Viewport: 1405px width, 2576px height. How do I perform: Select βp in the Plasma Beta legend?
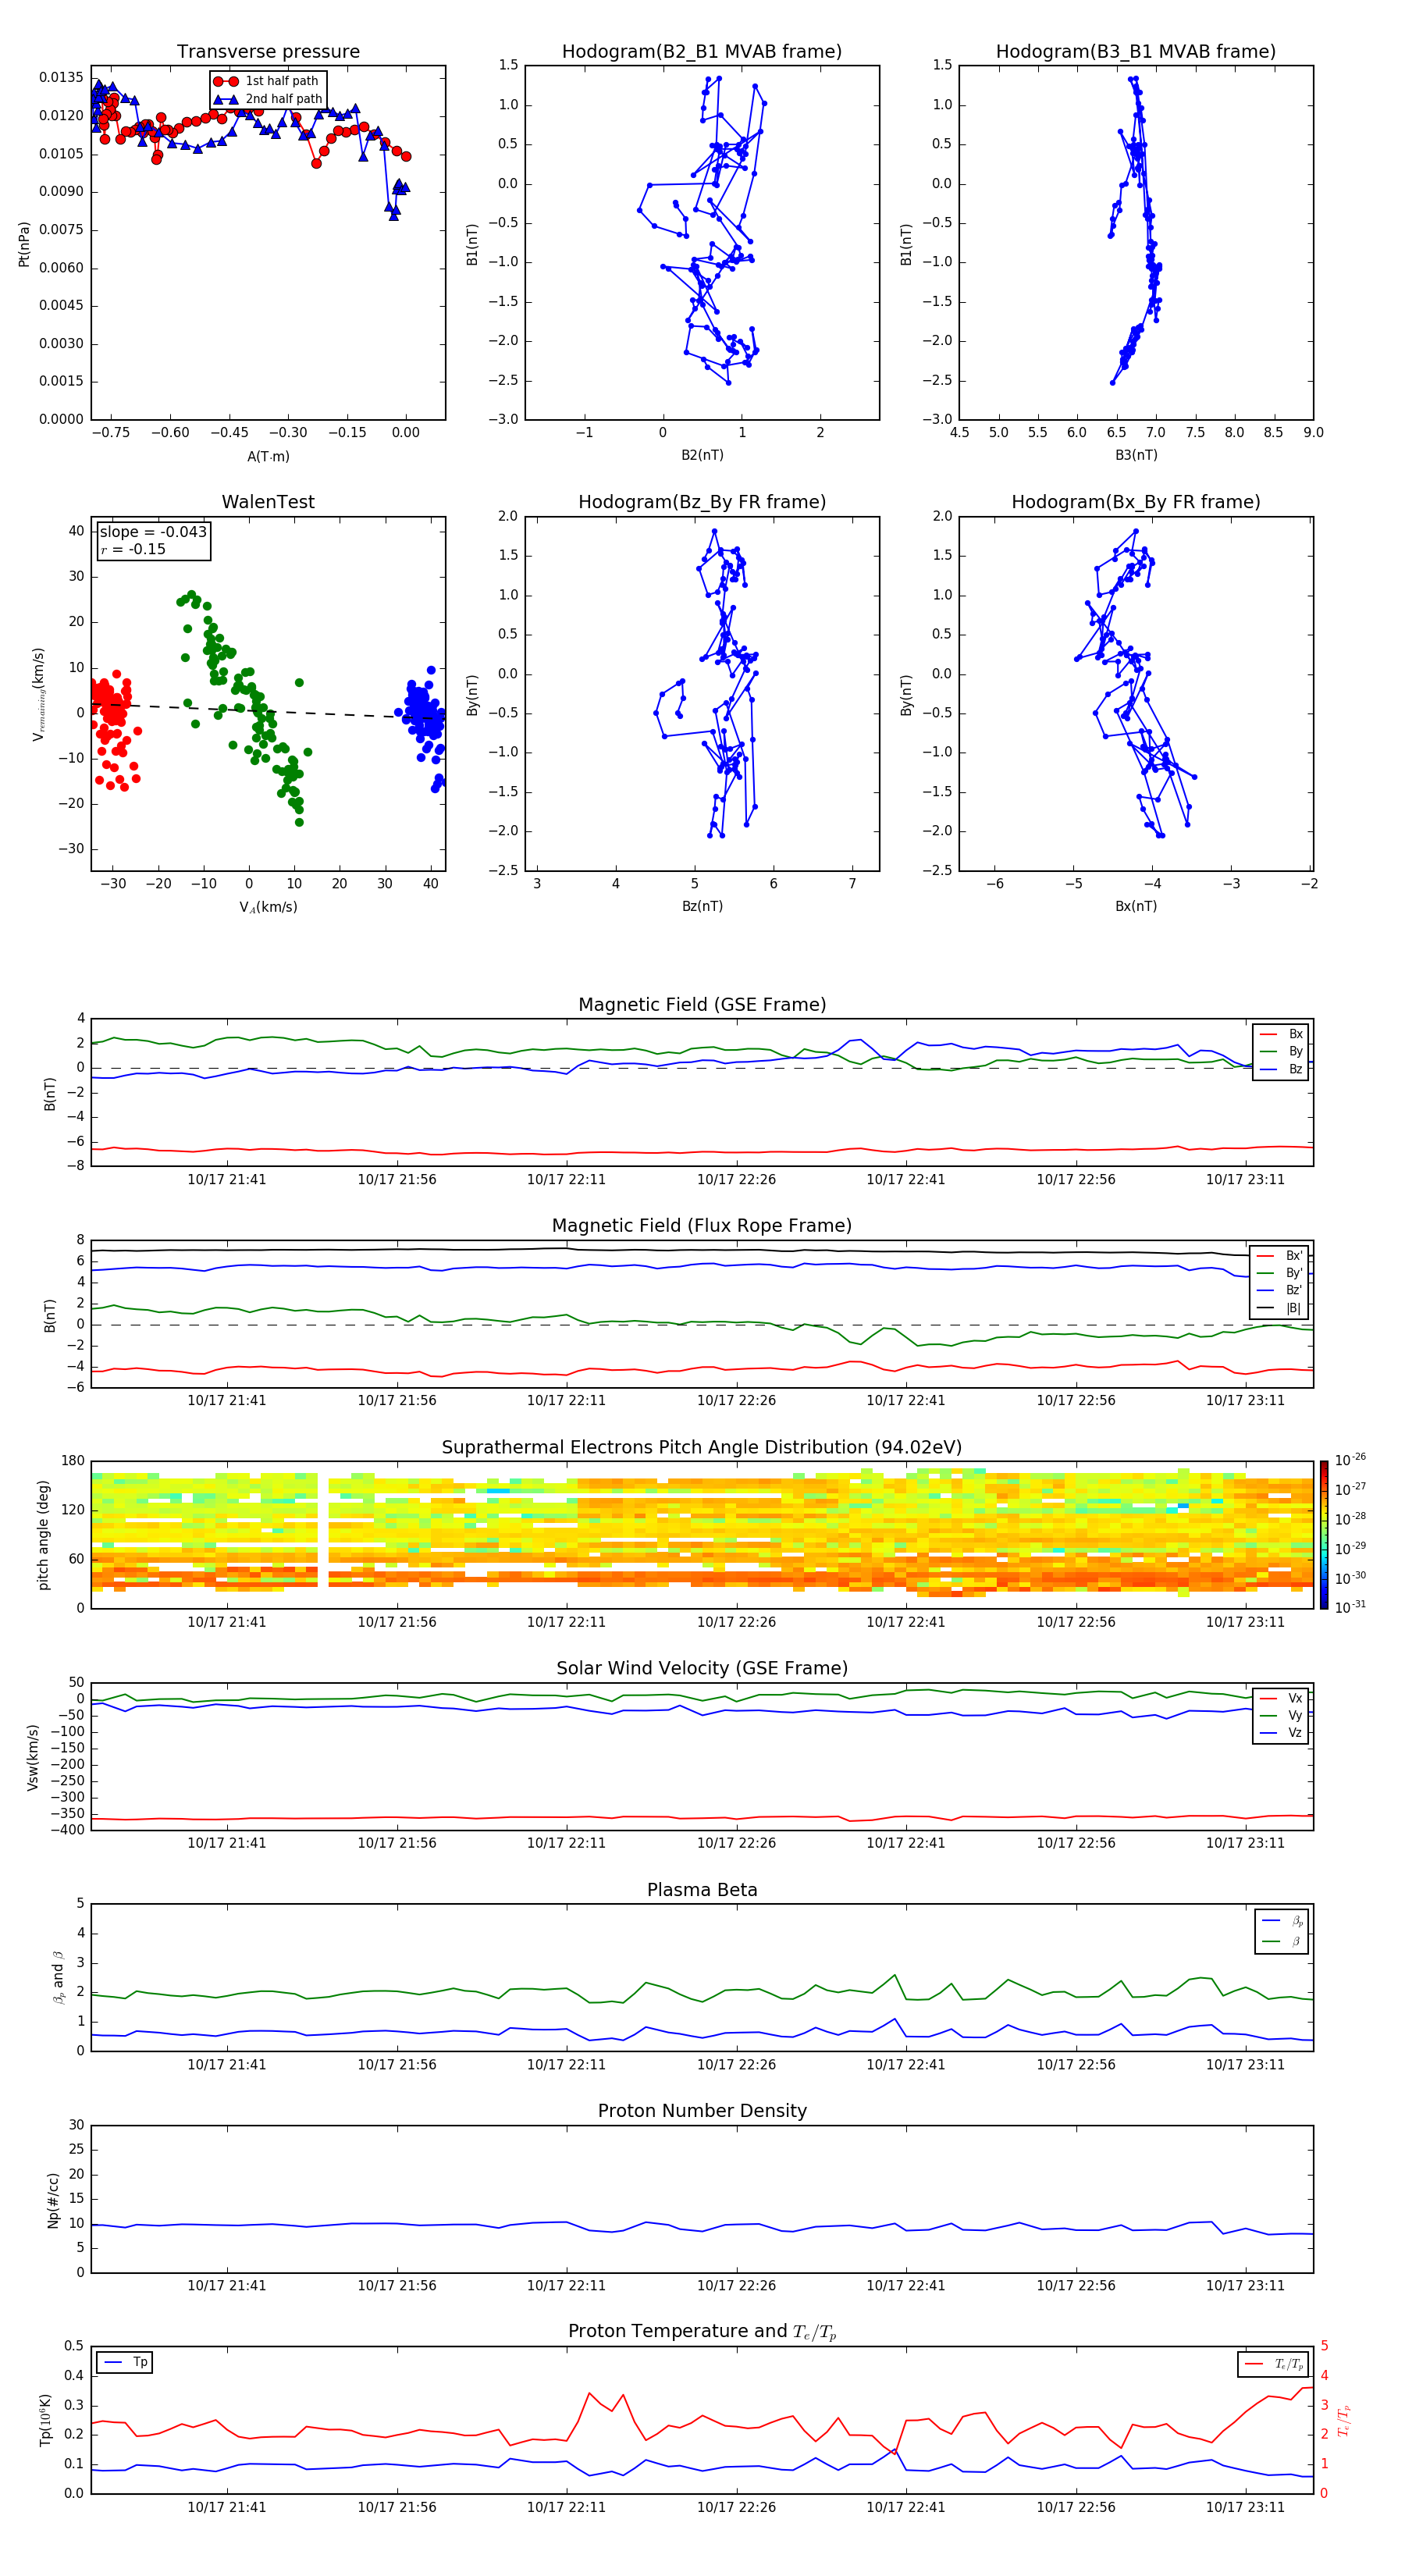pos(1283,1921)
